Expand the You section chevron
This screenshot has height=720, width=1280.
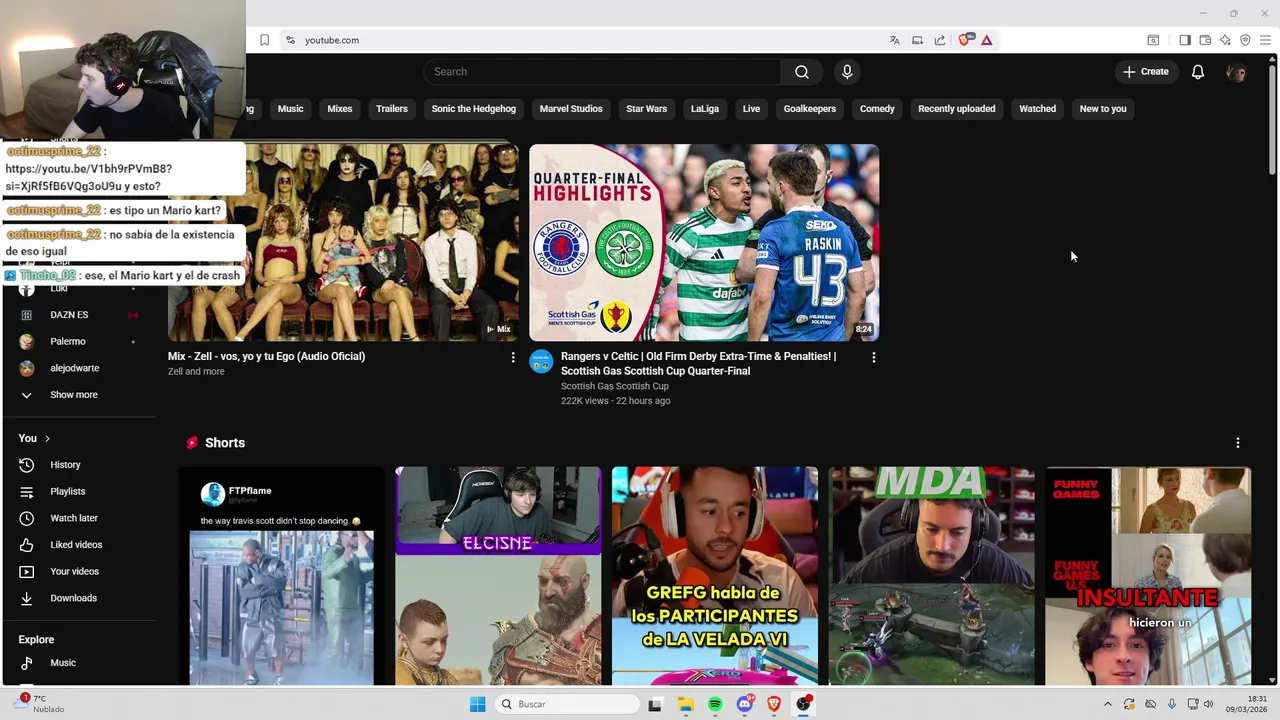[x=47, y=438]
